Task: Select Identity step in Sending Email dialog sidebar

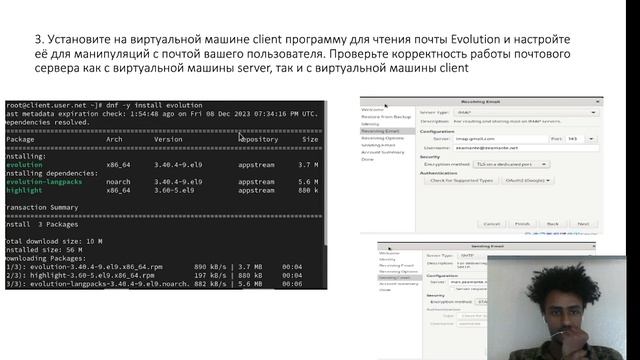Action: coord(387,259)
